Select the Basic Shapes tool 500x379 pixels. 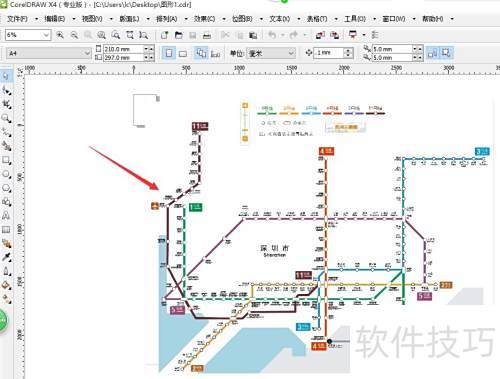6,202
